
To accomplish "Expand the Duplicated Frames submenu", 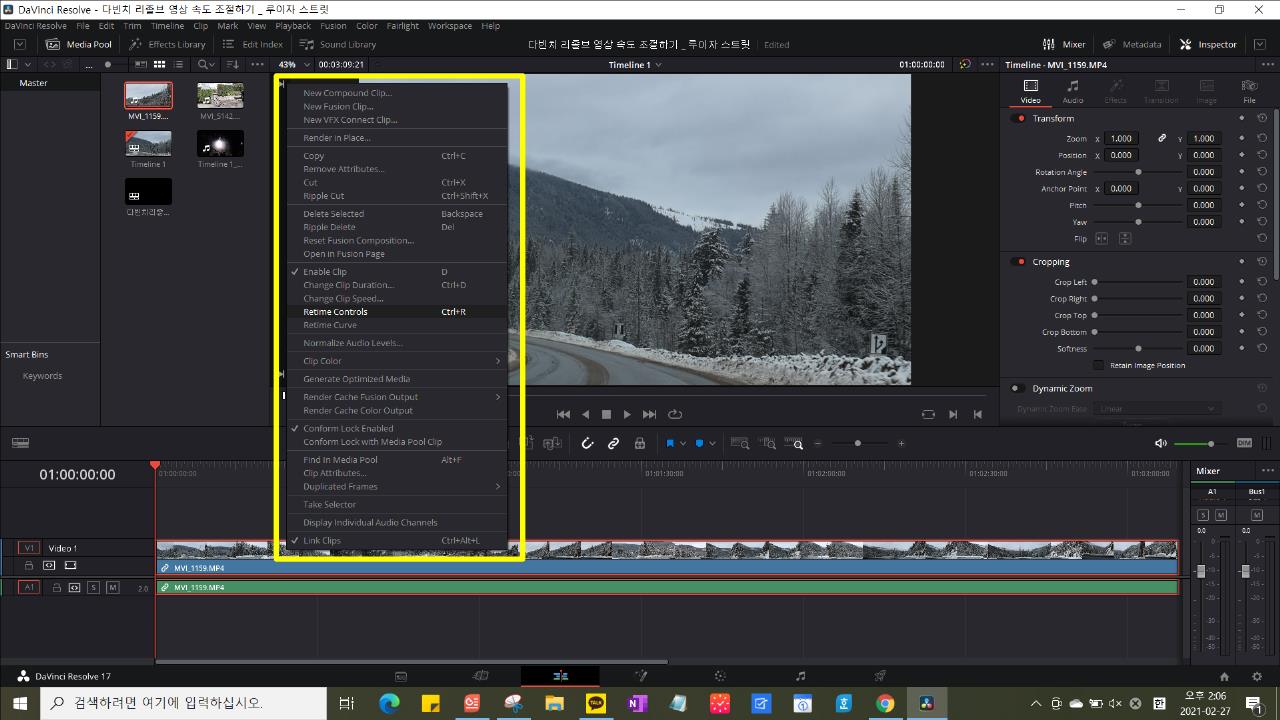I will coord(398,487).
